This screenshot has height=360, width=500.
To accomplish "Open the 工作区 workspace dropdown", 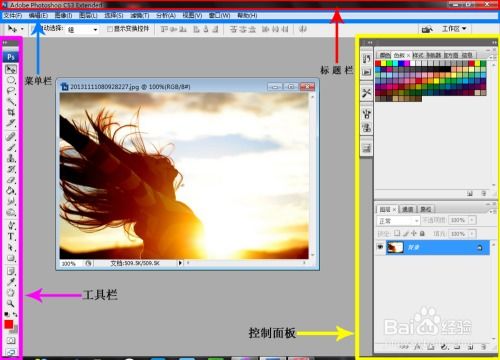I will [x=454, y=29].
